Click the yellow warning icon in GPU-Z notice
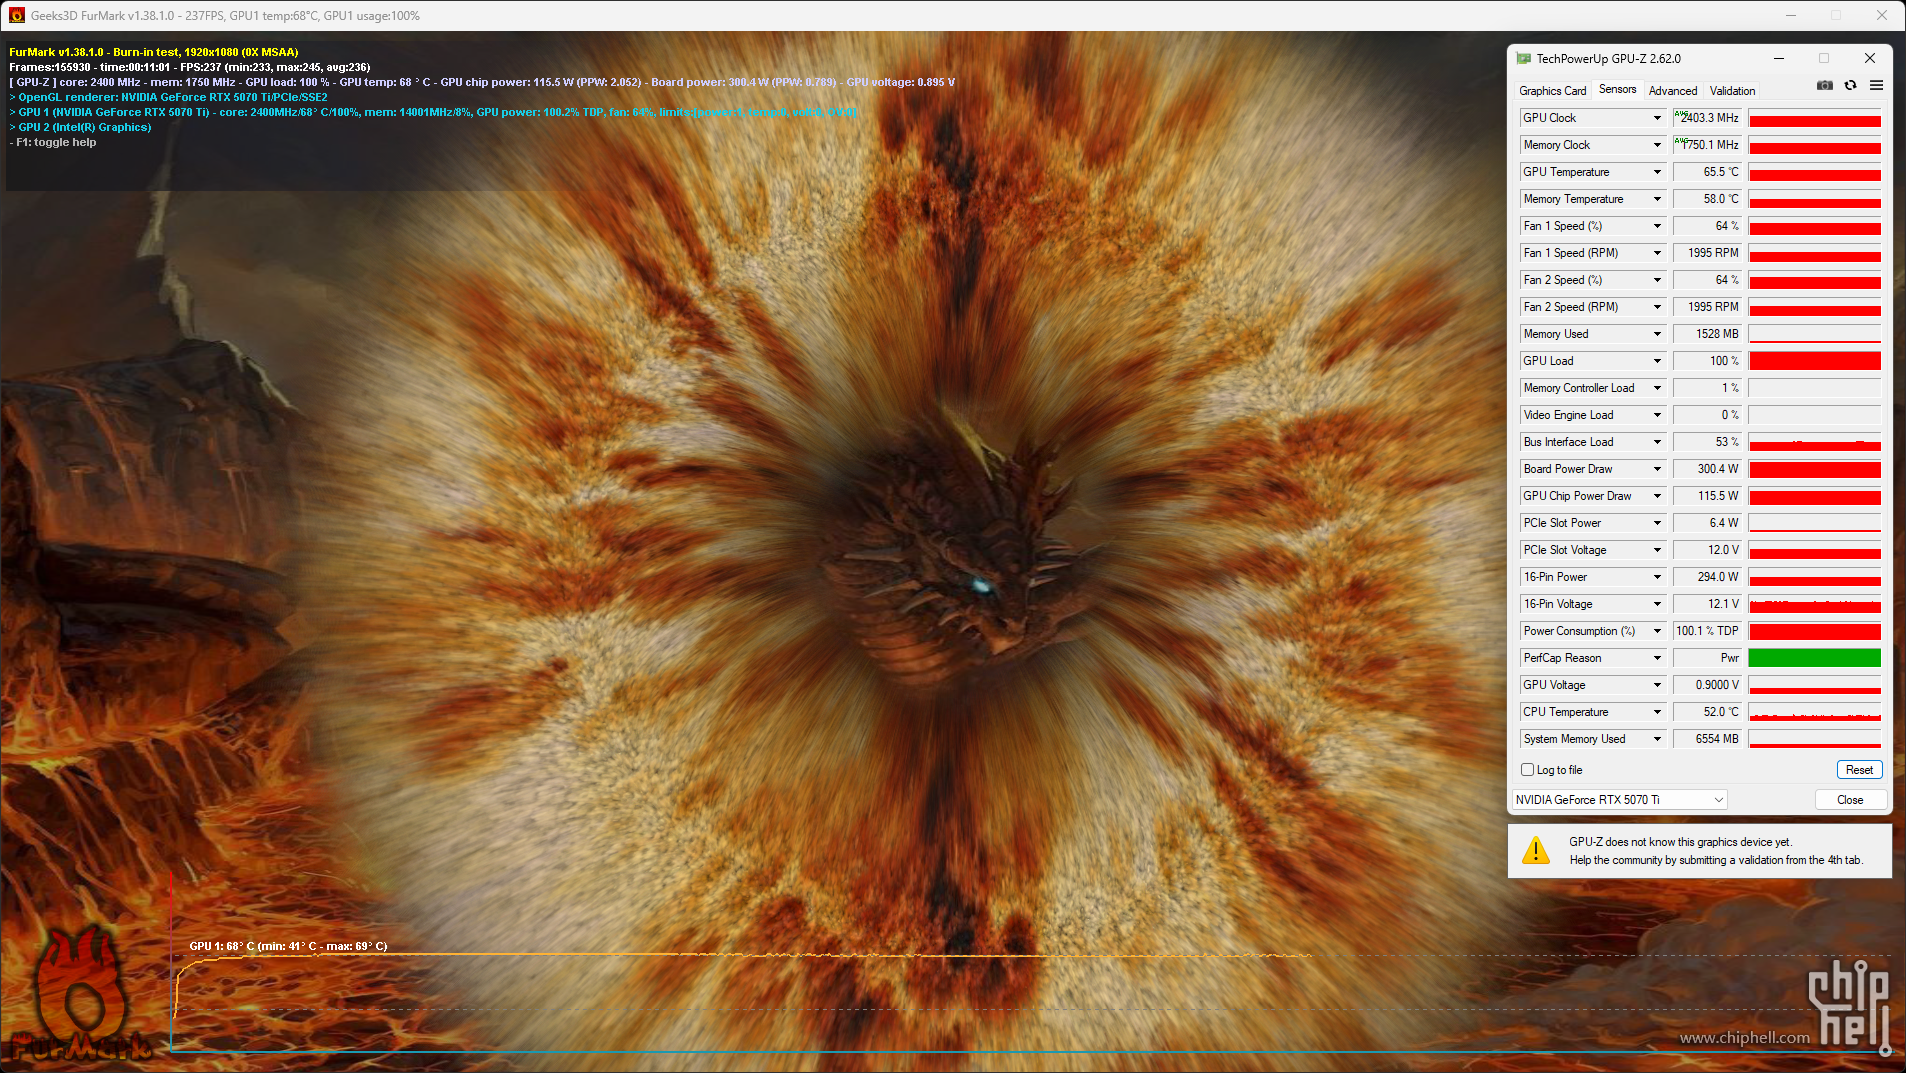The image size is (1906, 1073). pos(1535,851)
